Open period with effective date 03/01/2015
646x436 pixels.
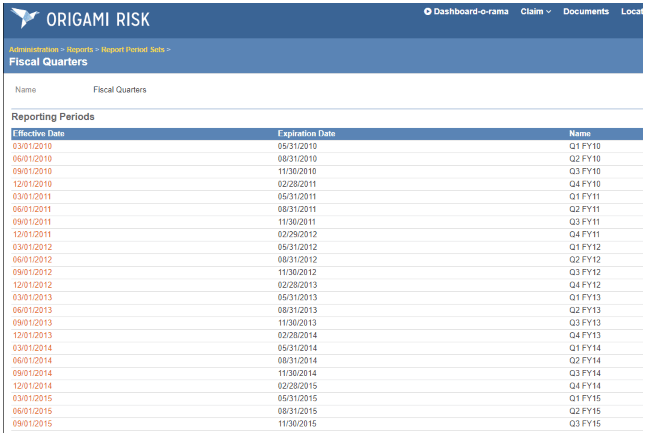[x=32, y=398]
